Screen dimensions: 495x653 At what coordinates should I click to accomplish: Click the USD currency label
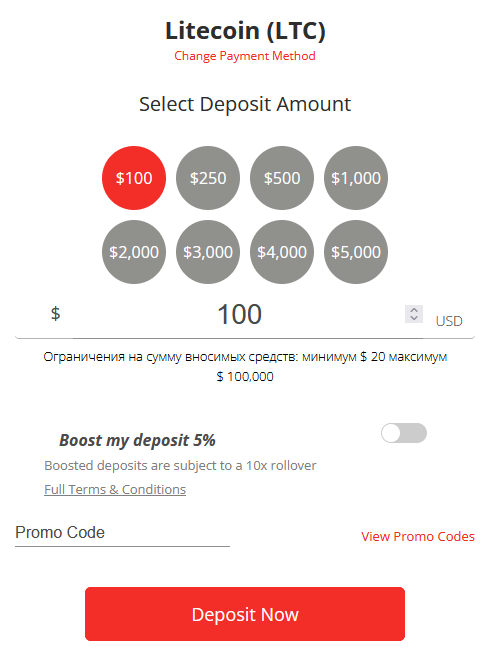pos(449,321)
